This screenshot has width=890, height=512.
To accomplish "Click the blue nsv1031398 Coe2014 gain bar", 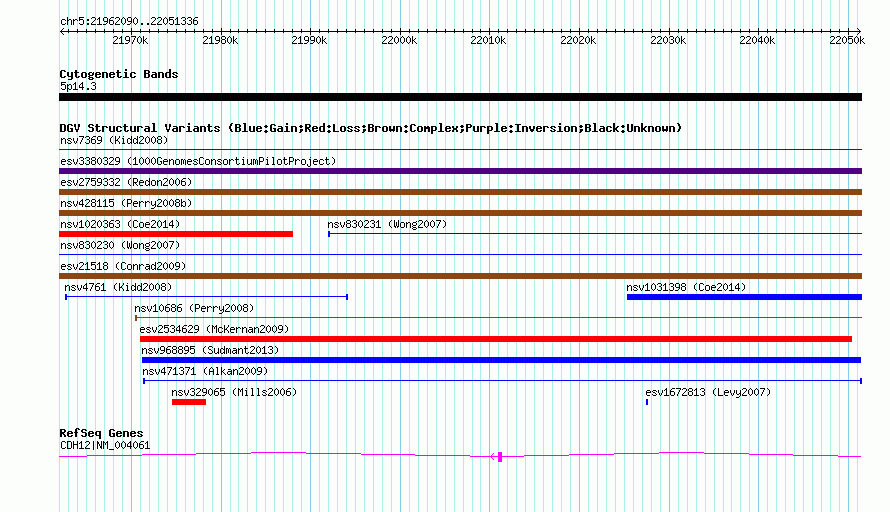I will click(744, 297).
